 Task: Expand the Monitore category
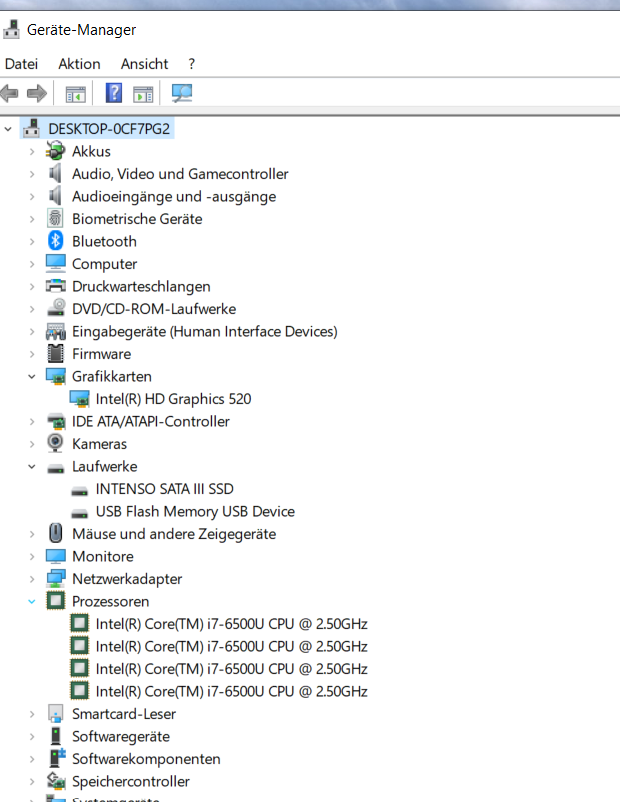pyautogui.click(x=32, y=556)
